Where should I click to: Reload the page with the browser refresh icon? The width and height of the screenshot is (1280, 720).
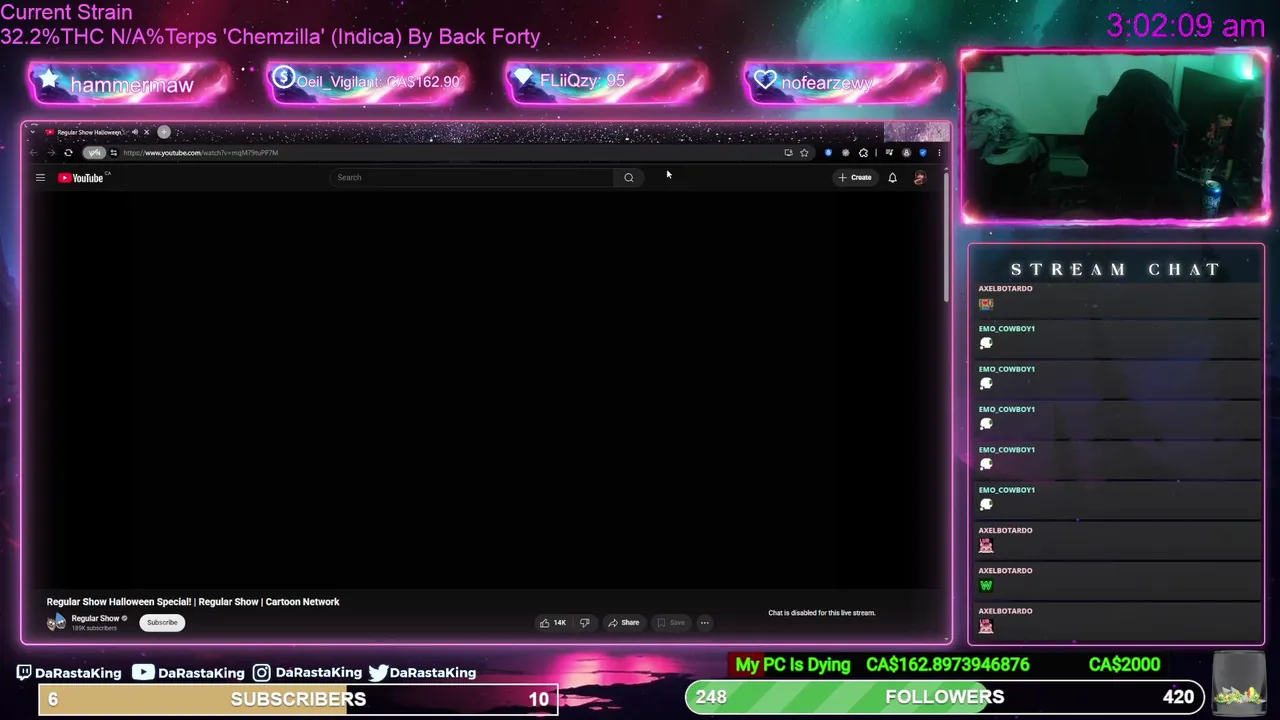coord(68,153)
